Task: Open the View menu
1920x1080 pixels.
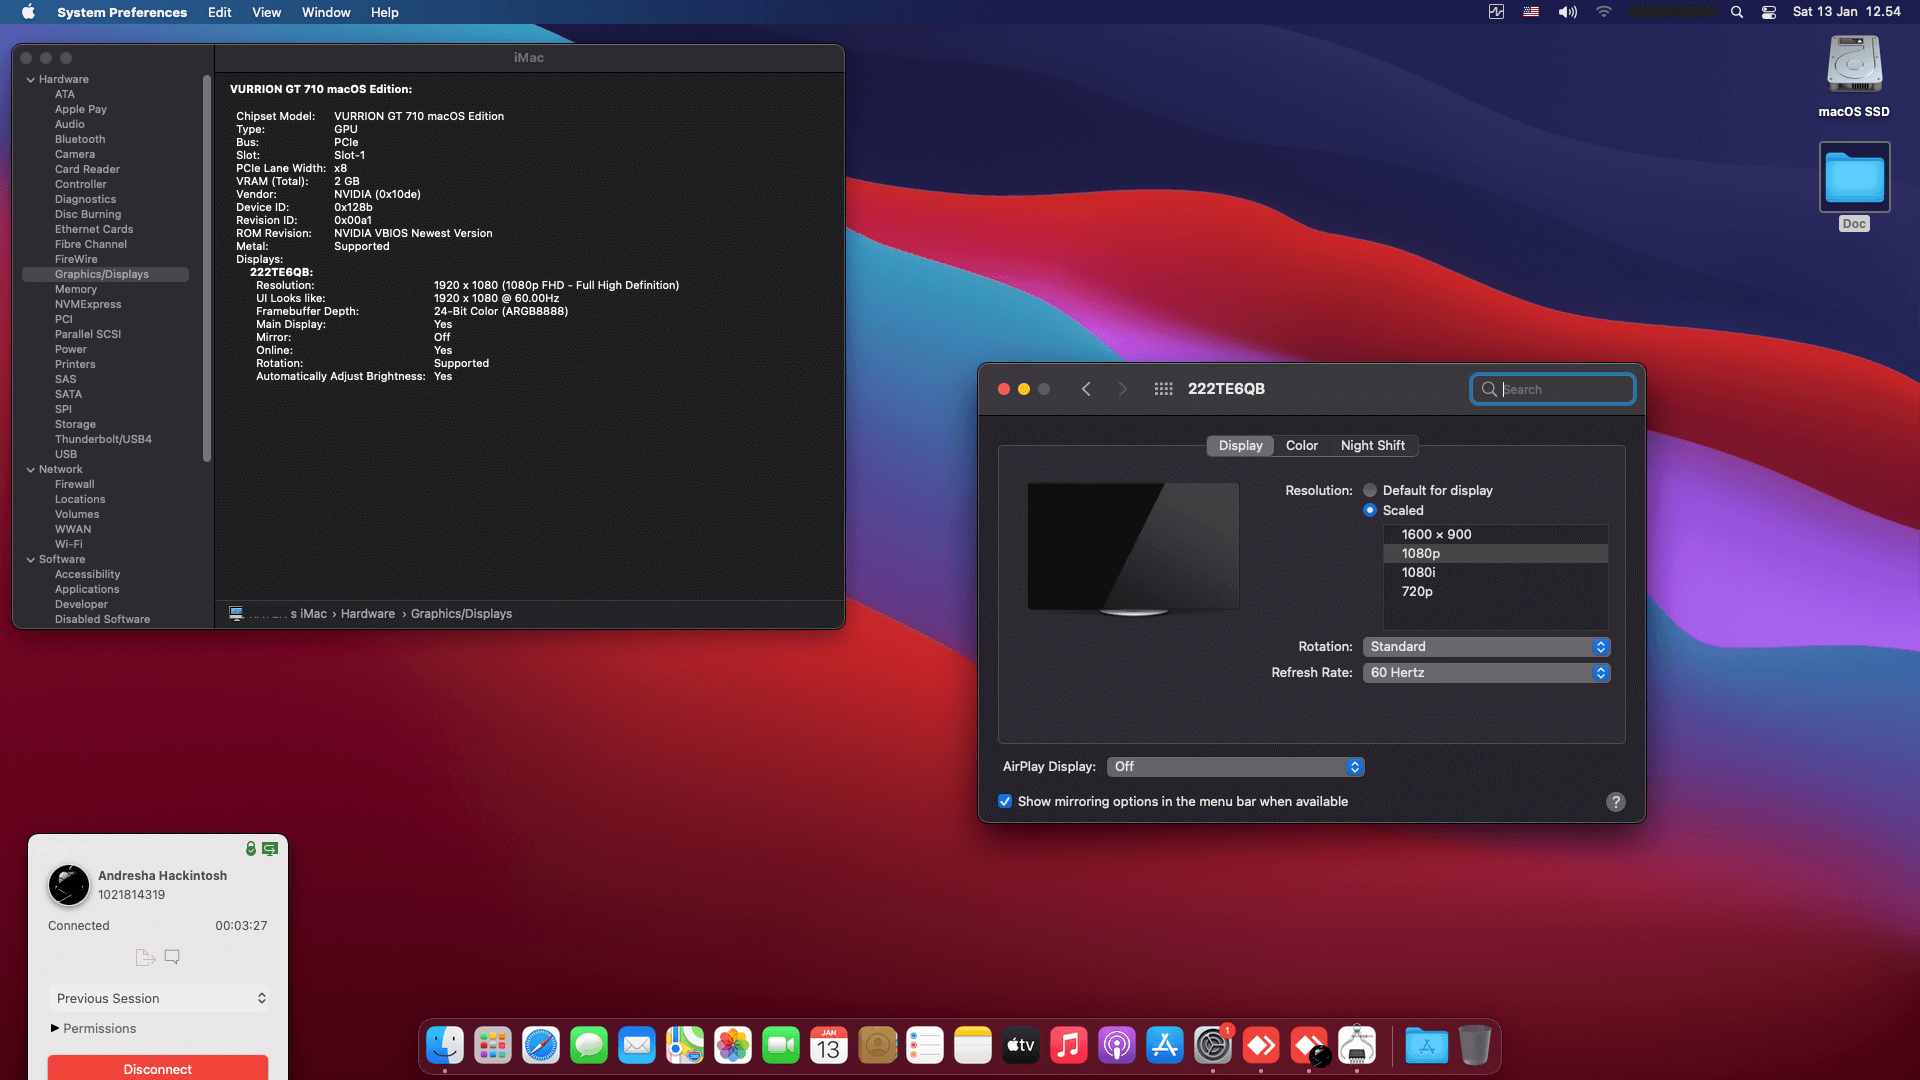Action: click(x=266, y=12)
